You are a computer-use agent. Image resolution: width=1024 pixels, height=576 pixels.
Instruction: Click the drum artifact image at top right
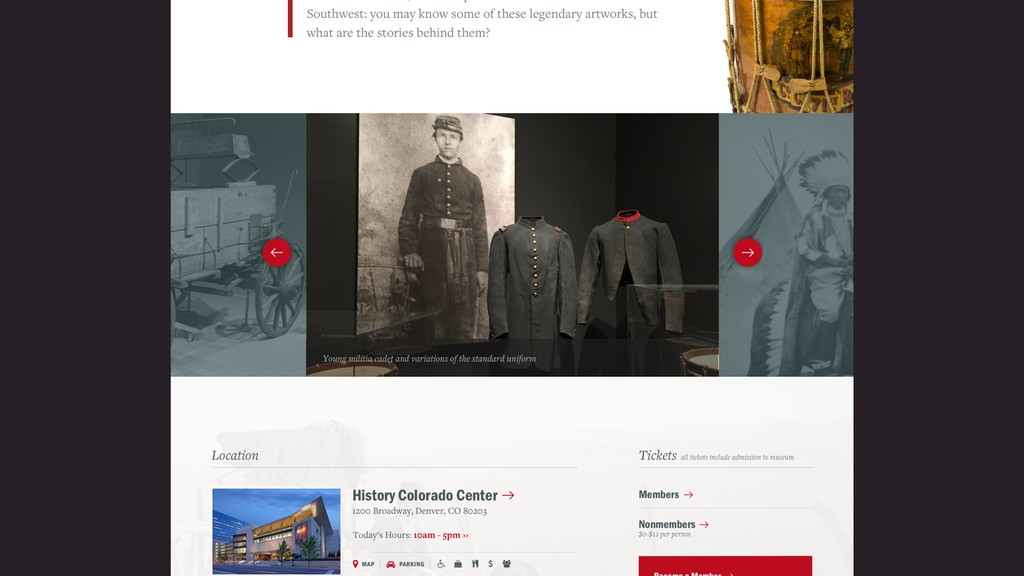tap(789, 56)
